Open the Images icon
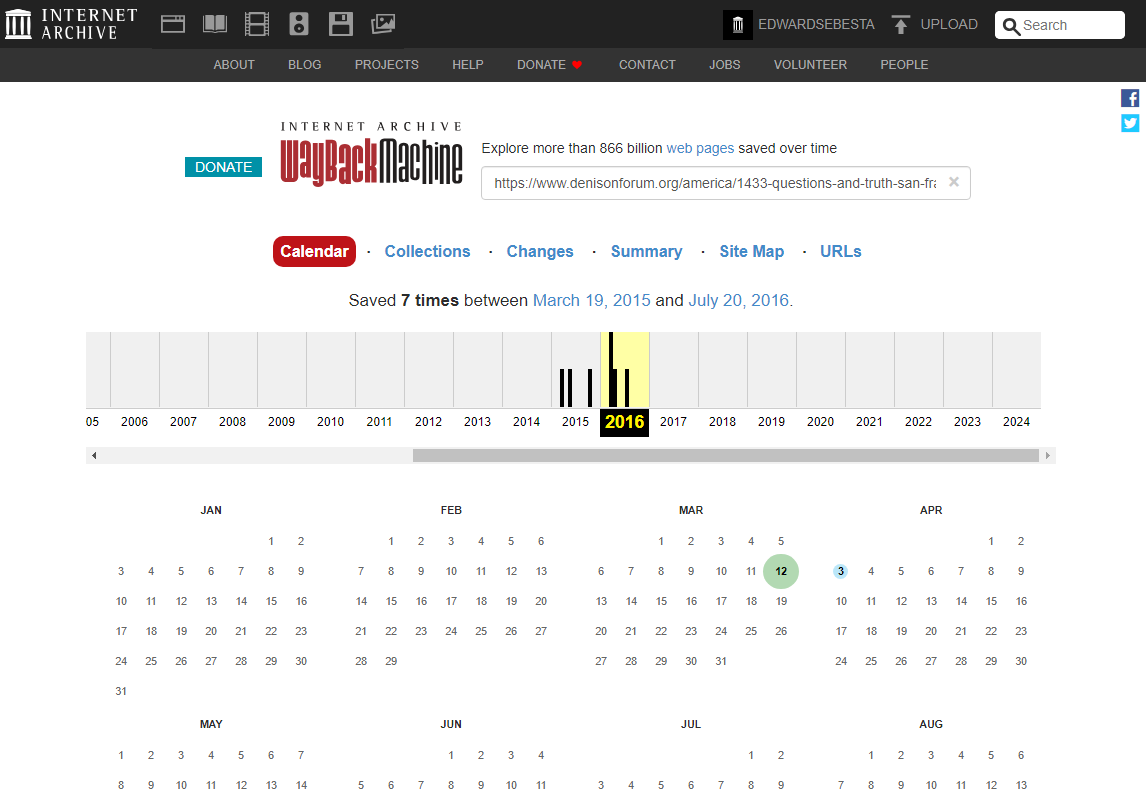The image size is (1146, 807). pos(383,24)
